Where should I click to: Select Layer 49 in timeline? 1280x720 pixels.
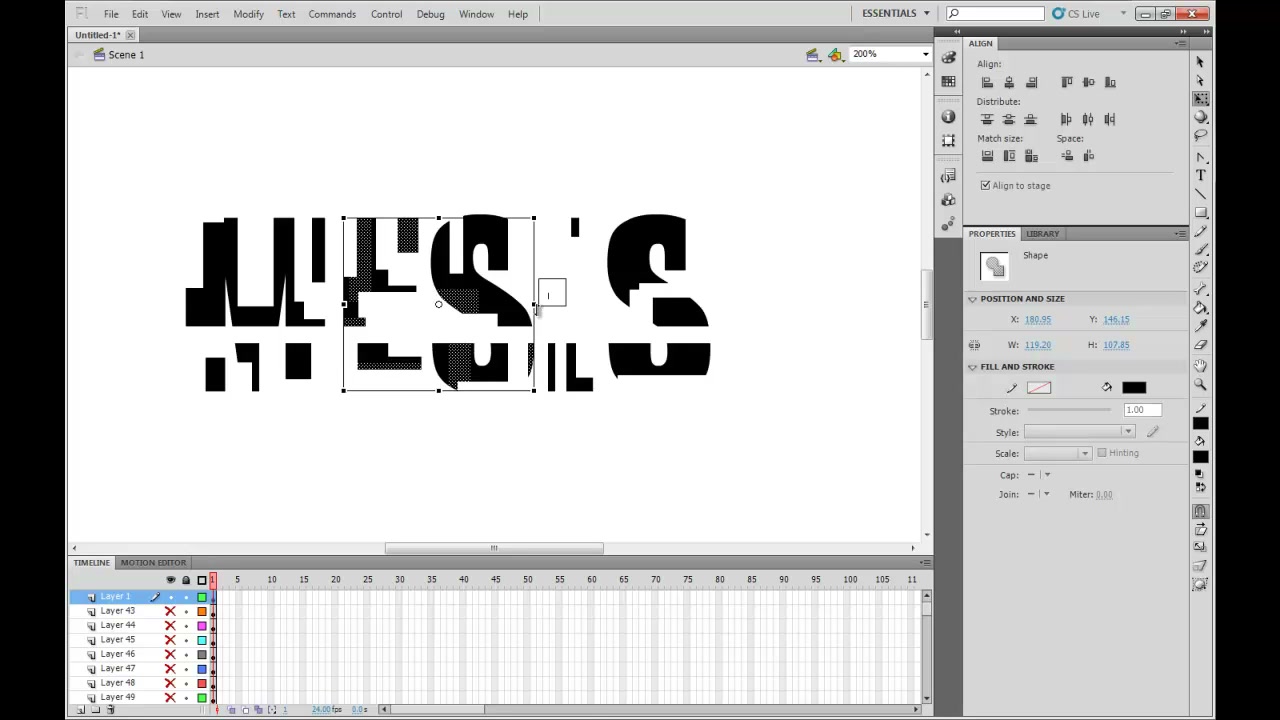pyautogui.click(x=118, y=698)
